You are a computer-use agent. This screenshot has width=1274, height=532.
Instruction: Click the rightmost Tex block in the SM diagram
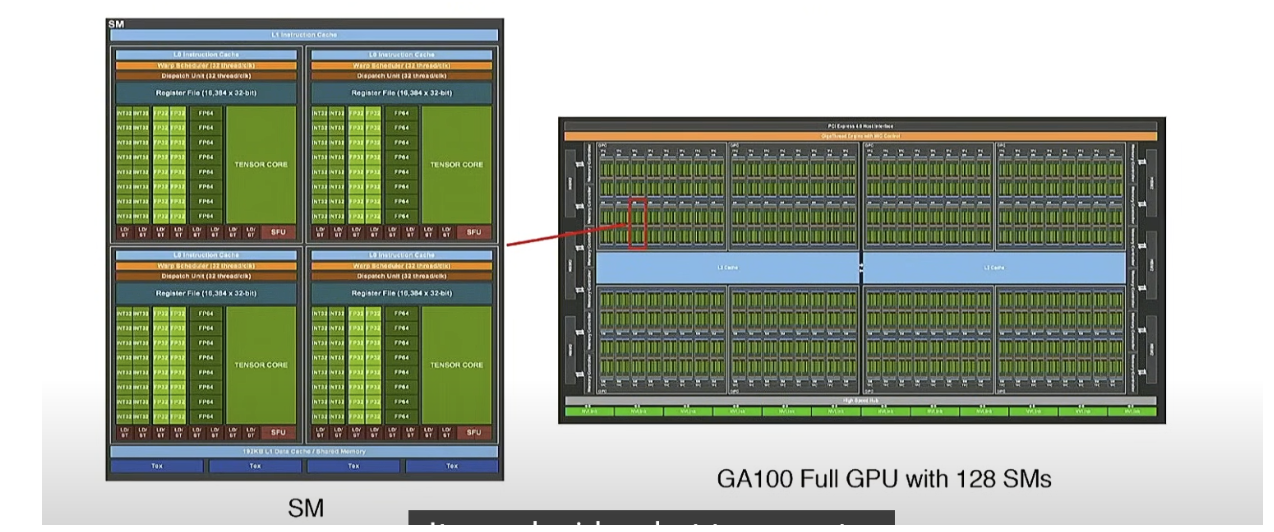coord(452,466)
